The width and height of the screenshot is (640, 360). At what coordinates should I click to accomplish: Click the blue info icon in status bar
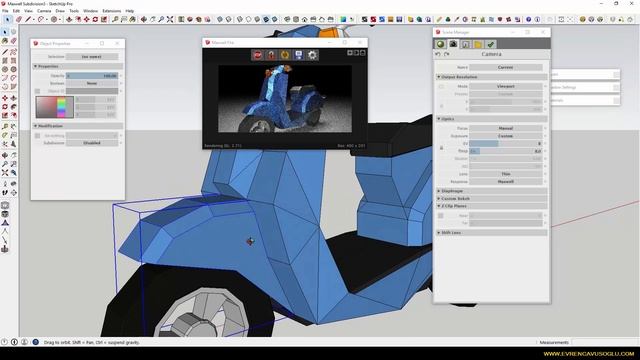tap(36, 342)
